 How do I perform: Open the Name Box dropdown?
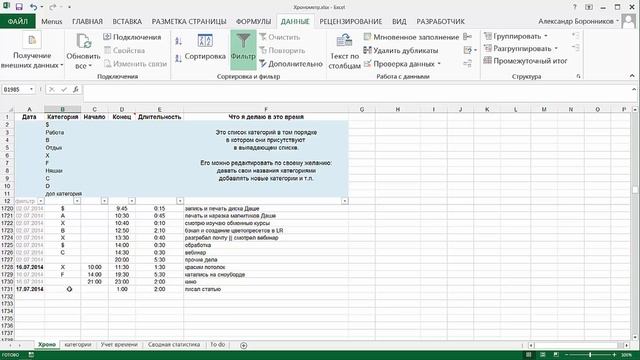pyautogui.click(x=31, y=89)
